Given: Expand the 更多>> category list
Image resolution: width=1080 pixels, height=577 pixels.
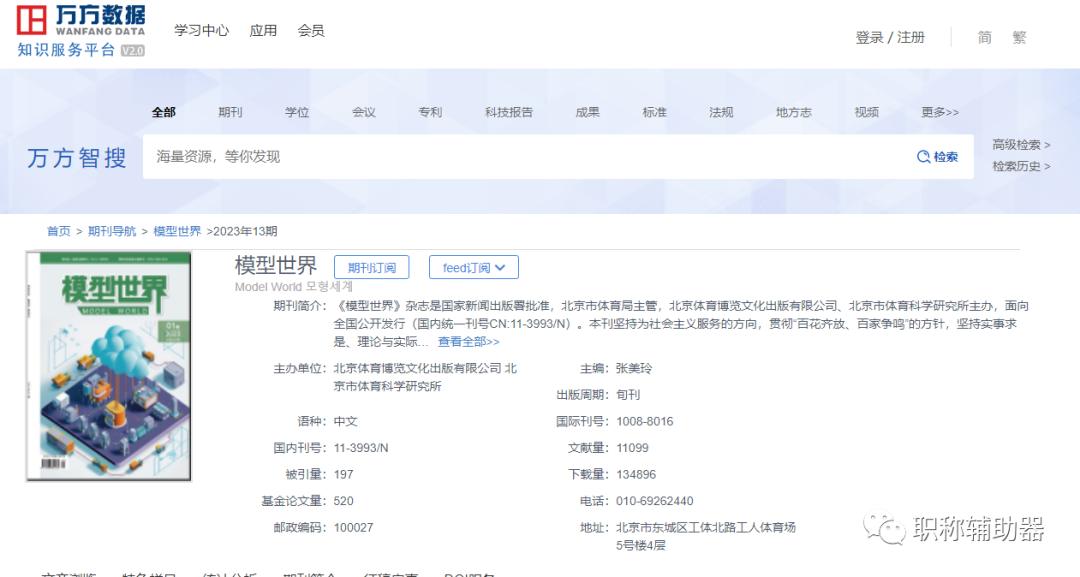Looking at the screenshot, I should 938,112.
